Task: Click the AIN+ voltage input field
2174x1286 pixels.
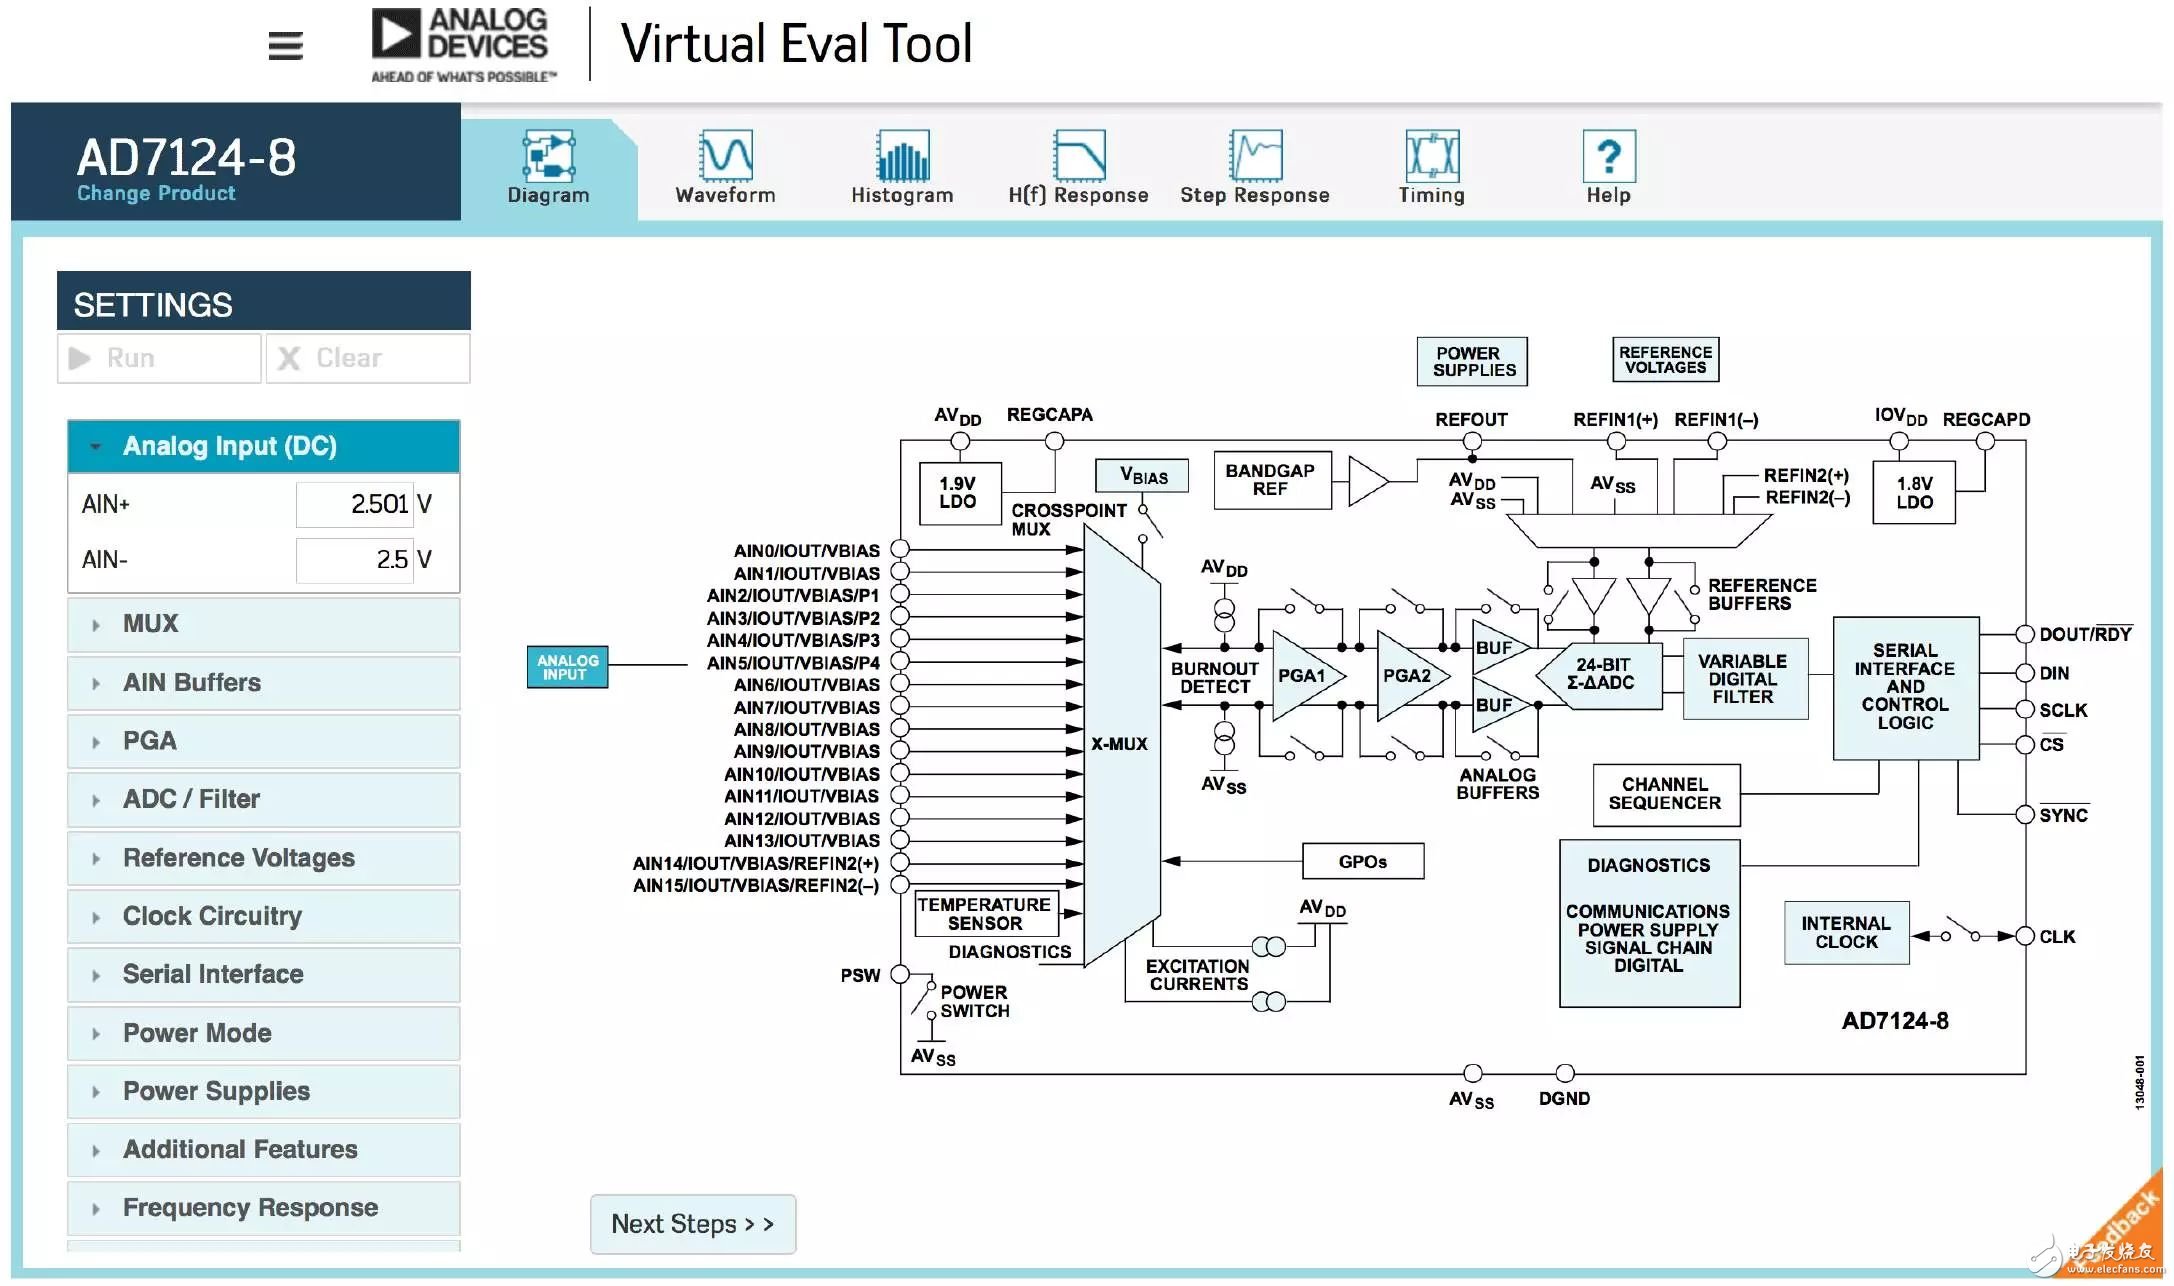Action: (x=354, y=504)
